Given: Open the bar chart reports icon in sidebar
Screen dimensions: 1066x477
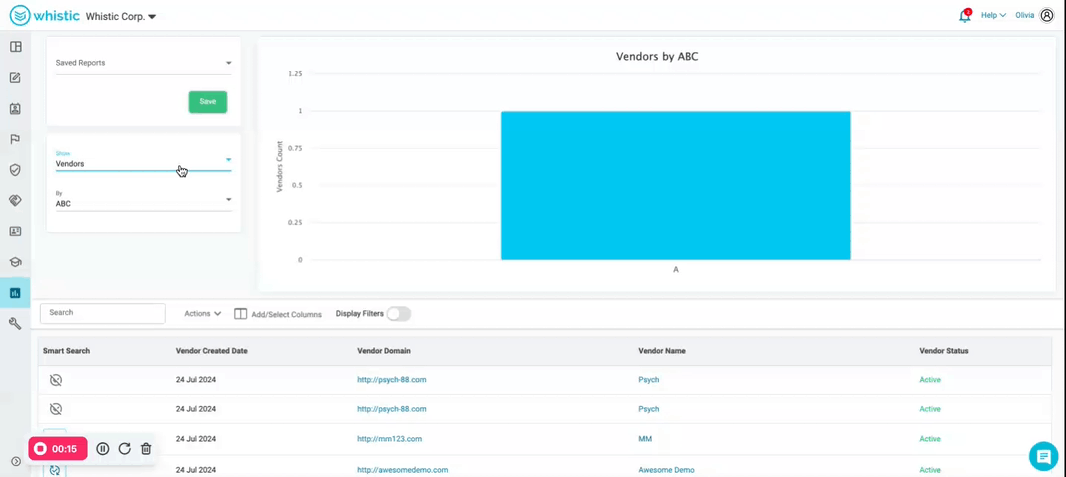Looking at the screenshot, I should pyautogui.click(x=15, y=293).
